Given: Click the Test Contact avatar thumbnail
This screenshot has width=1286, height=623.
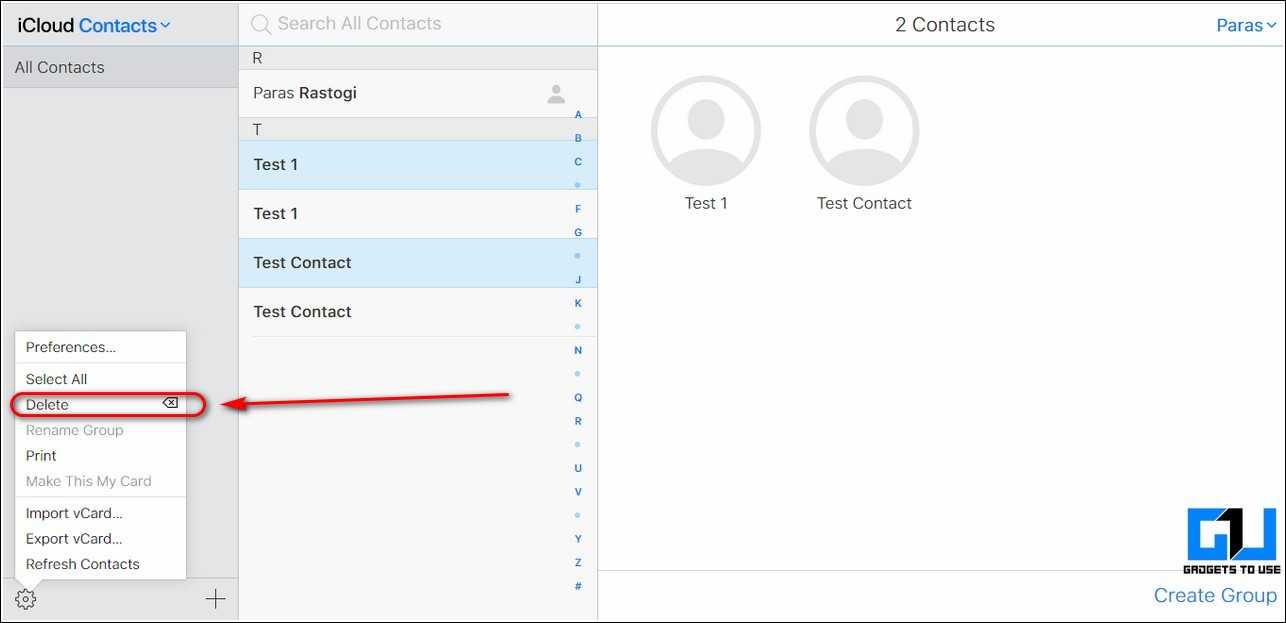Looking at the screenshot, I should pos(863,130).
